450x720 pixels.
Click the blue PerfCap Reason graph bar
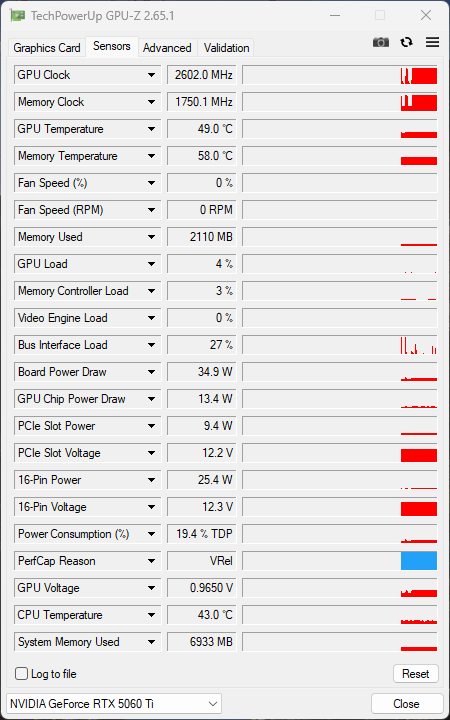(419, 561)
